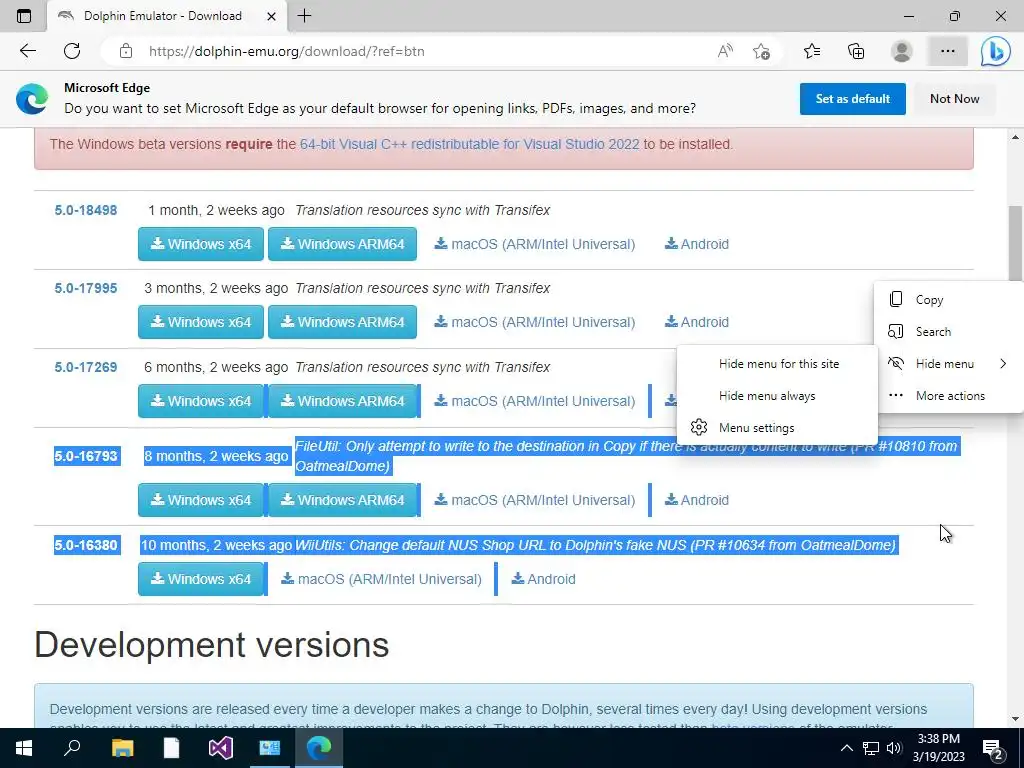Select Hide menu always
The image size is (1024, 768).
tap(777, 396)
